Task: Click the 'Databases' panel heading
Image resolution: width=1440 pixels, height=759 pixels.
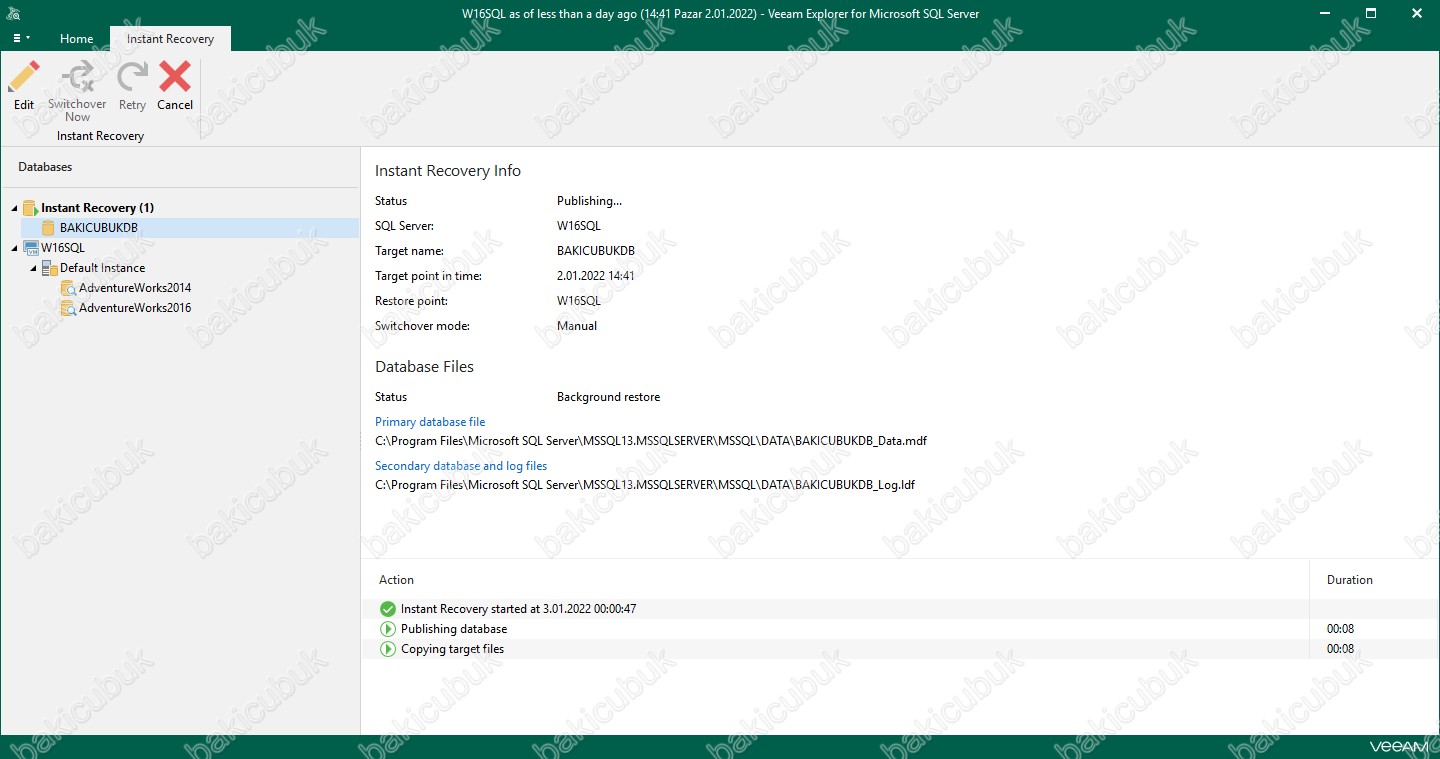Action: pos(45,167)
